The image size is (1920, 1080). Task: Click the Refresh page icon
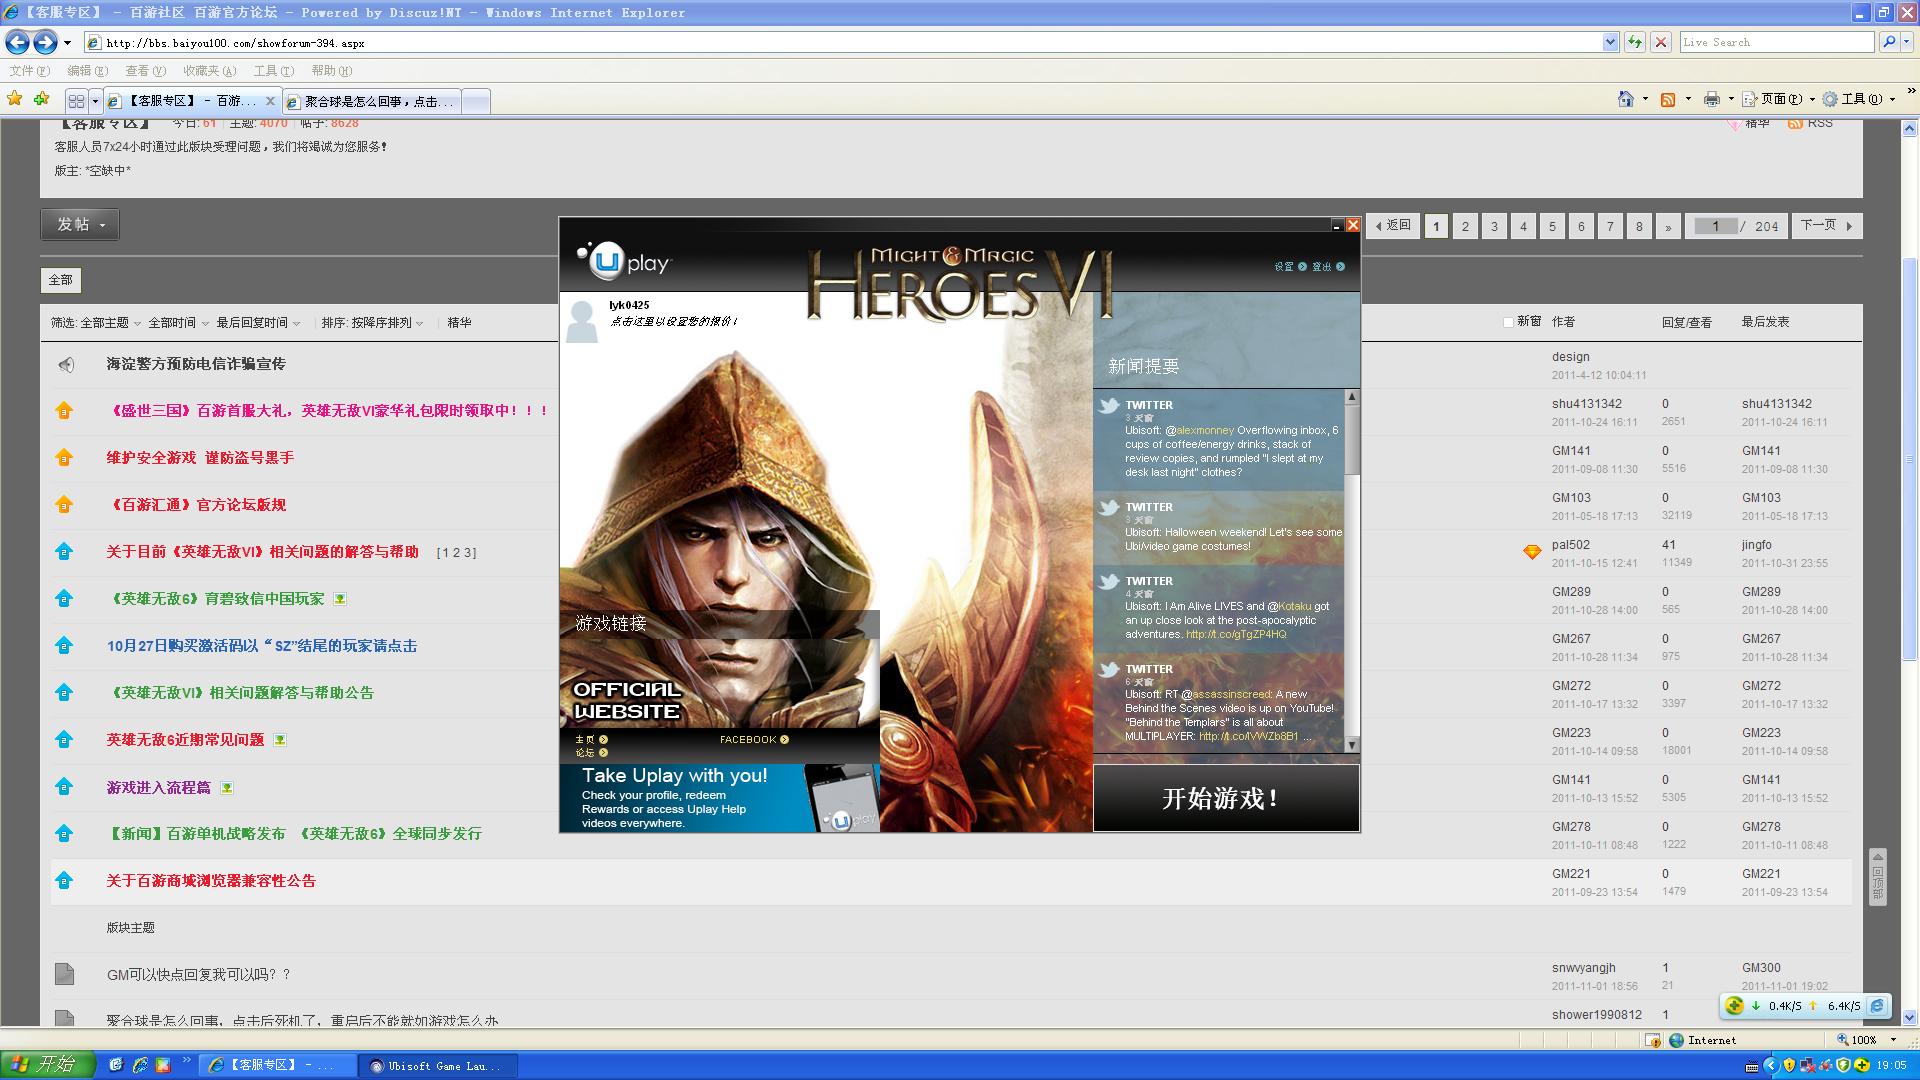pyautogui.click(x=1635, y=42)
